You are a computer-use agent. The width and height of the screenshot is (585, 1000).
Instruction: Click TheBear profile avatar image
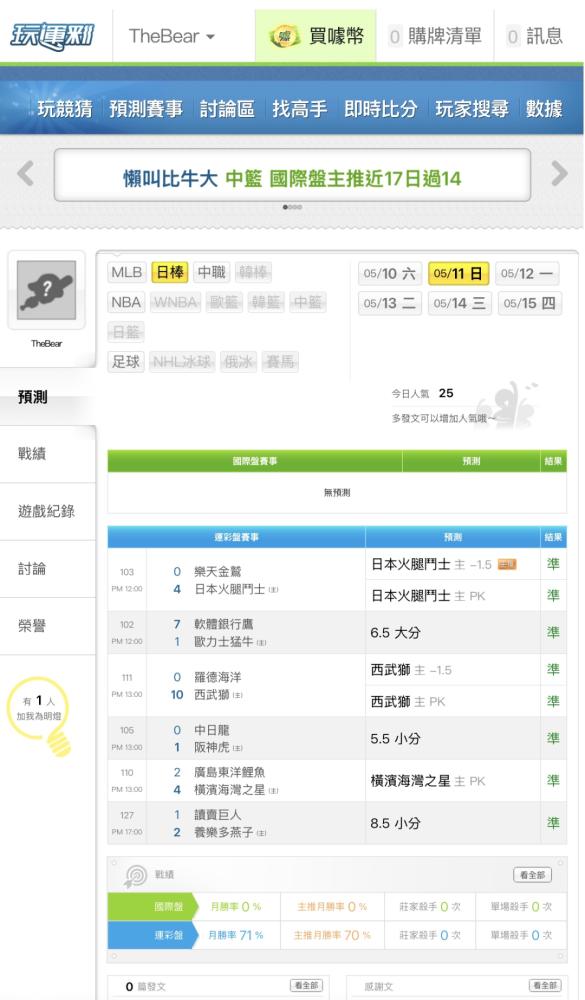(x=47, y=290)
